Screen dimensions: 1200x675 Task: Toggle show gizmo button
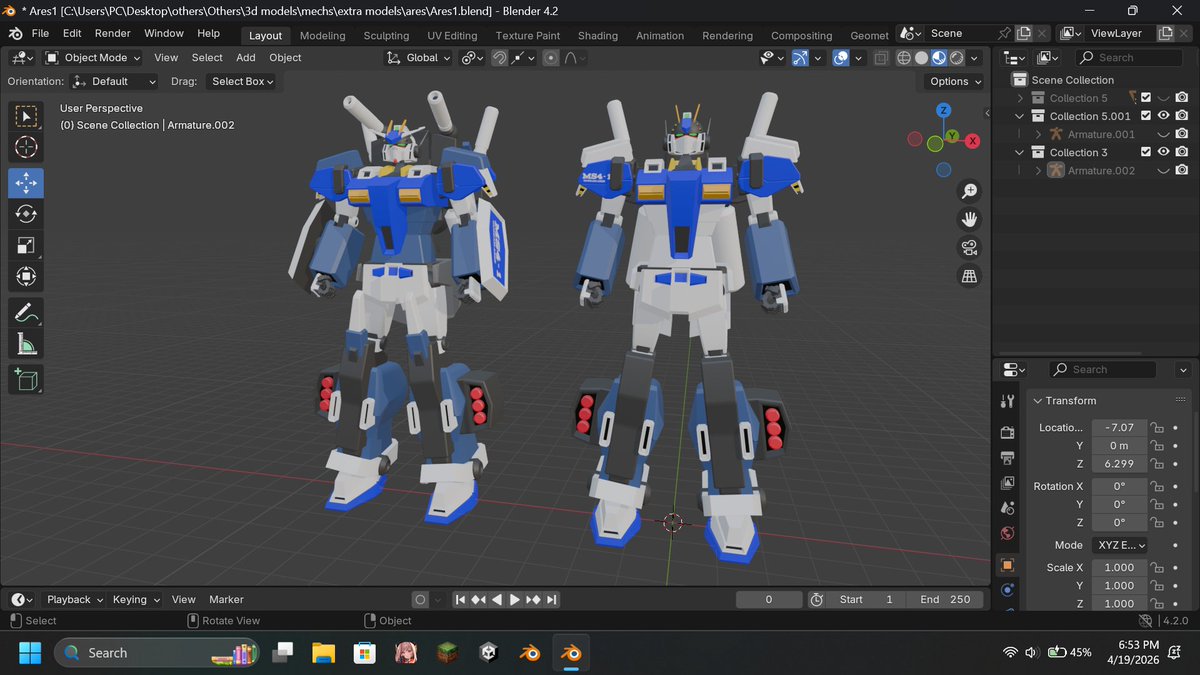pos(800,58)
